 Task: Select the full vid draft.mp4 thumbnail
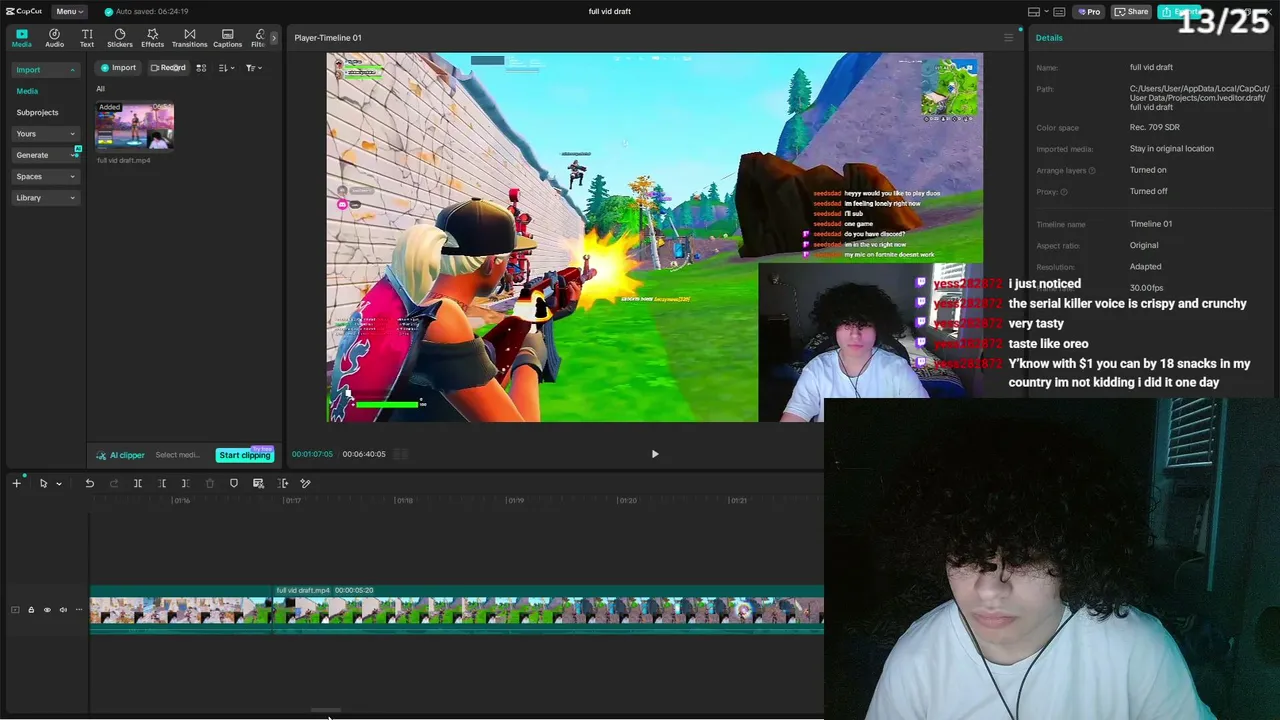pyautogui.click(x=134, y=125)
